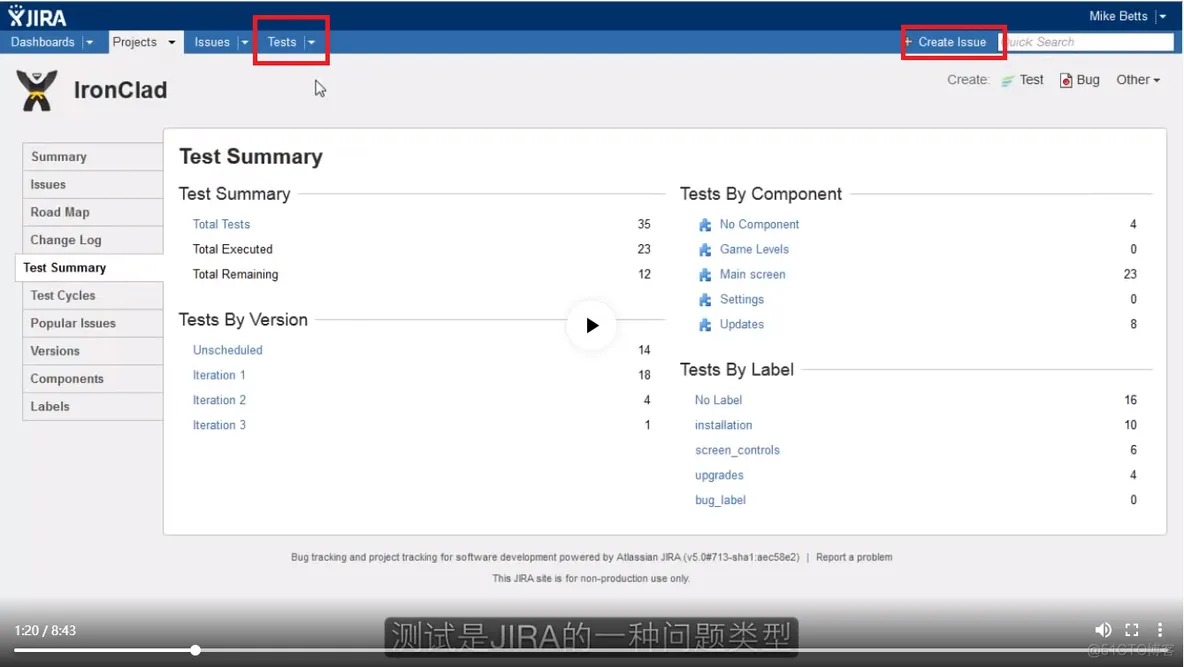Click the Settings component icon
The height and width of the screenshot is (667, 1184).
pyautogui.click(x=705, y=300)
